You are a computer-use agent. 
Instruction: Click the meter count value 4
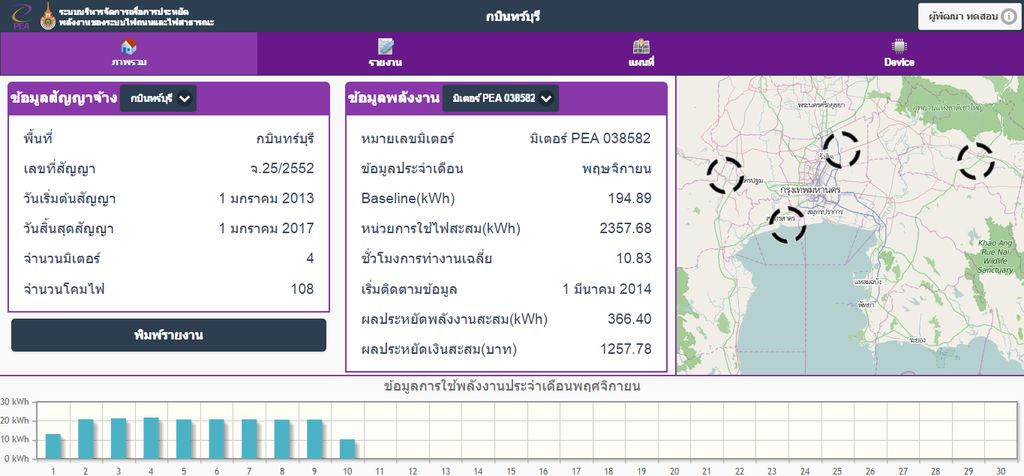(310, 259)
